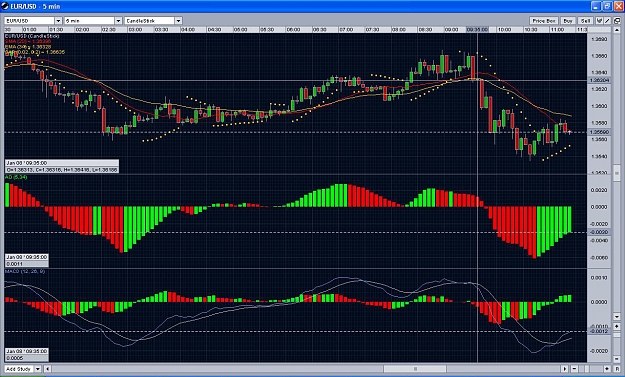Click the OHLC price info box
Image resolution: width=625 pixels, height=377 pixels.
[x=62, y=166]
